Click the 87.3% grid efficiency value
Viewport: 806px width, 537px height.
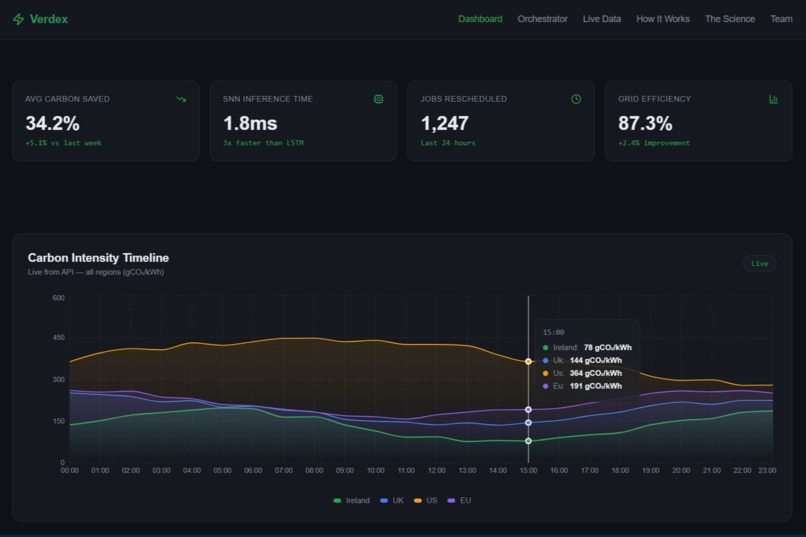point(645,123)
